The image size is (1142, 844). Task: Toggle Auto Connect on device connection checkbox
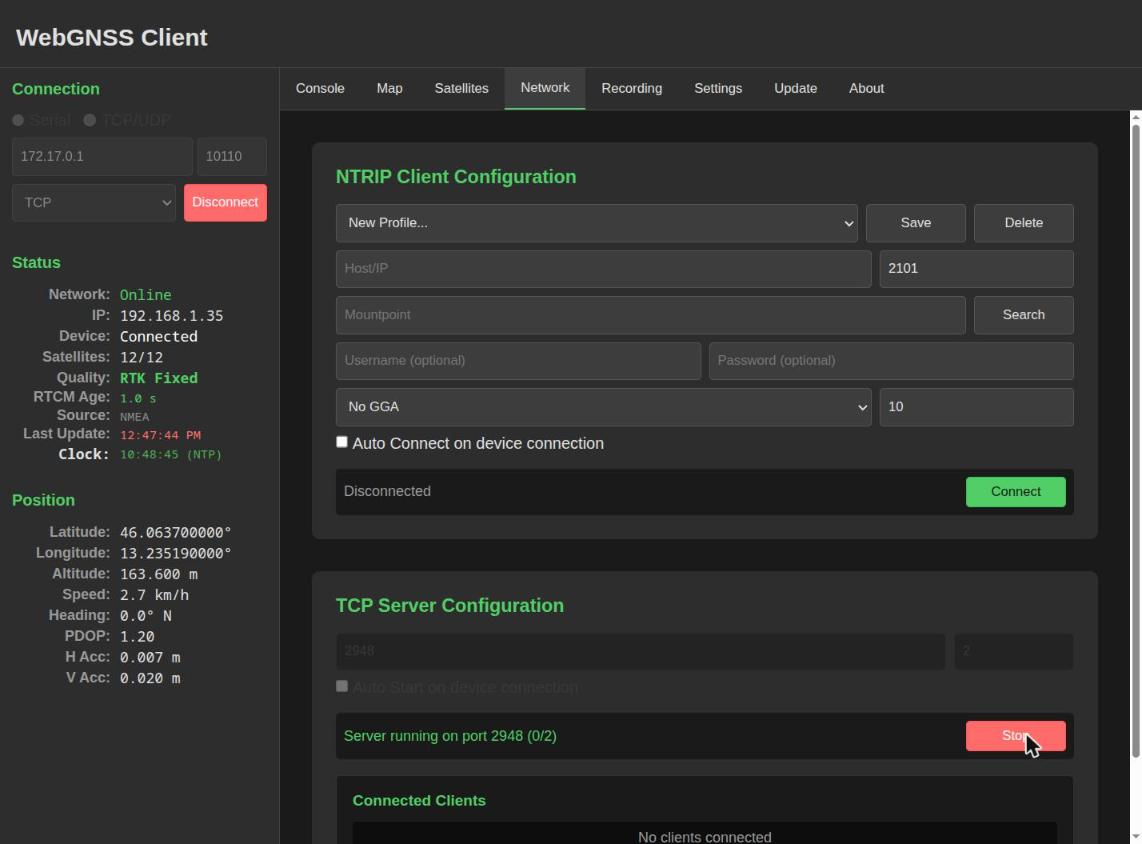[342, 442]
